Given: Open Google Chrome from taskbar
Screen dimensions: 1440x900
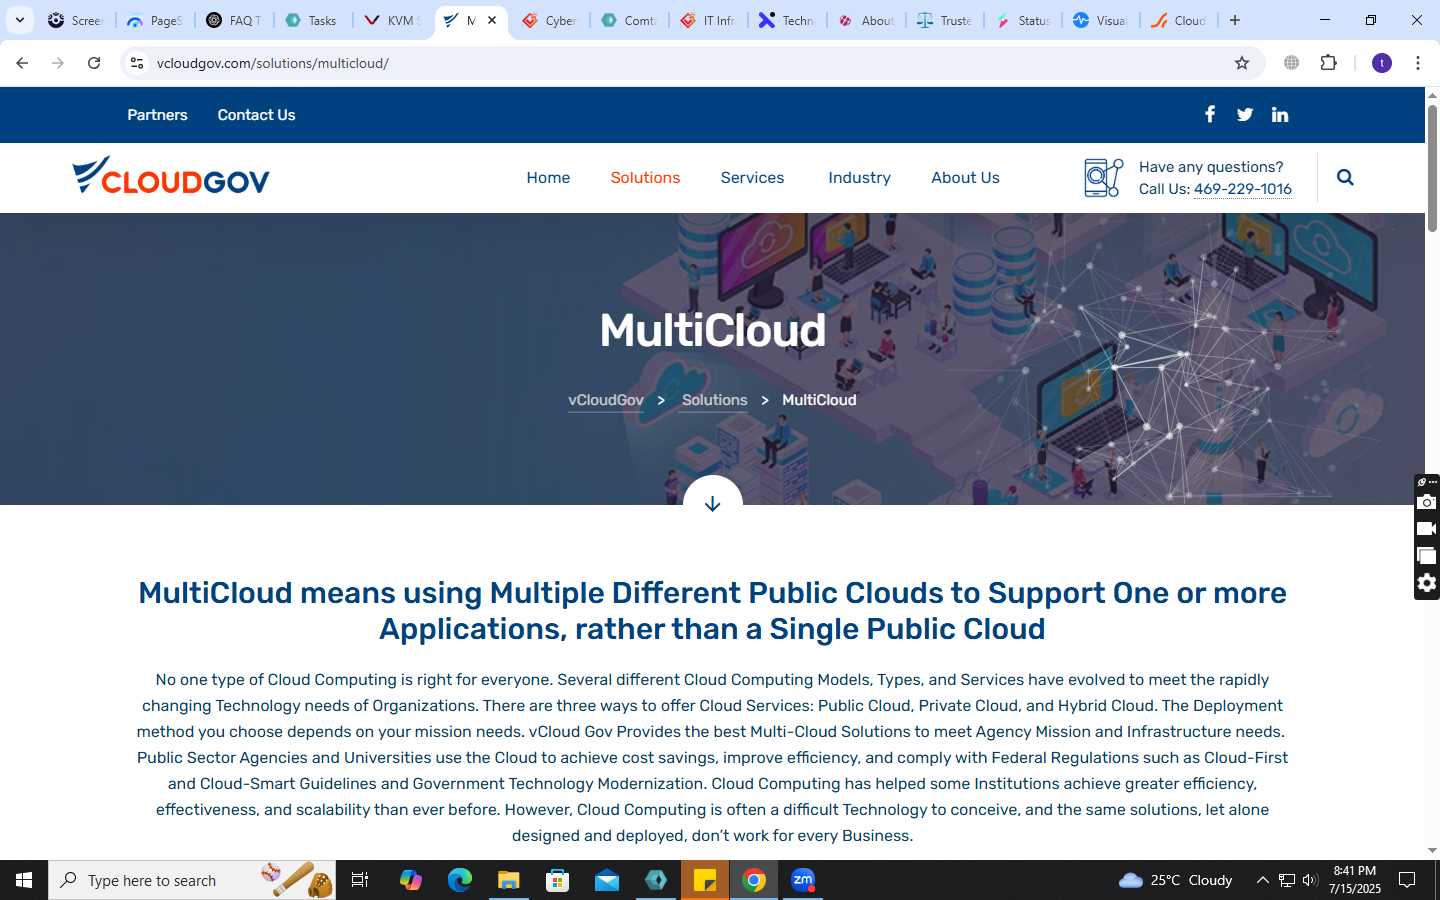Looking at the screenshot, I should [754, 880].
